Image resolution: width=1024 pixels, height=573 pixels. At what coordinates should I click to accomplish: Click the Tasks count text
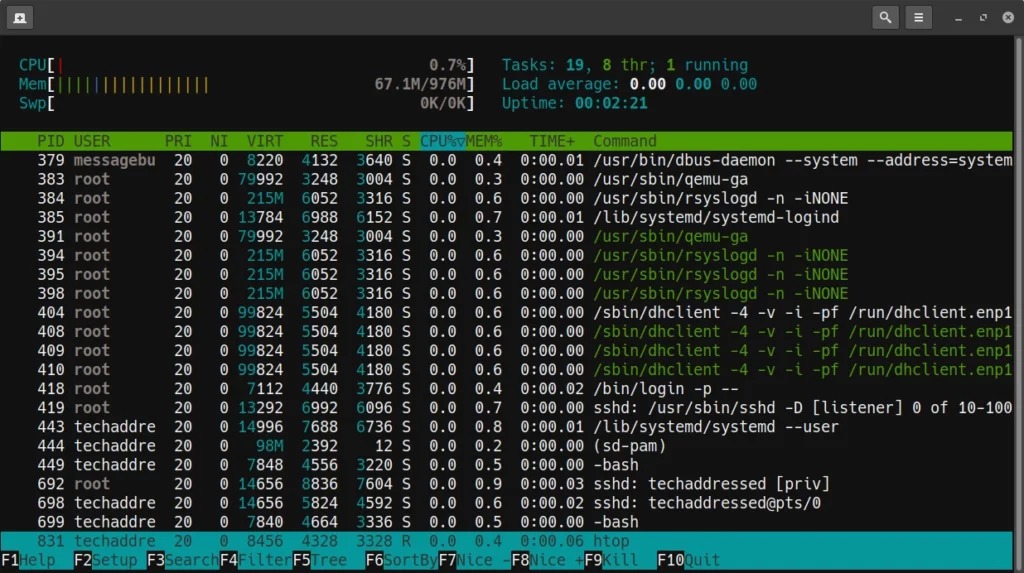pos(625,65)
